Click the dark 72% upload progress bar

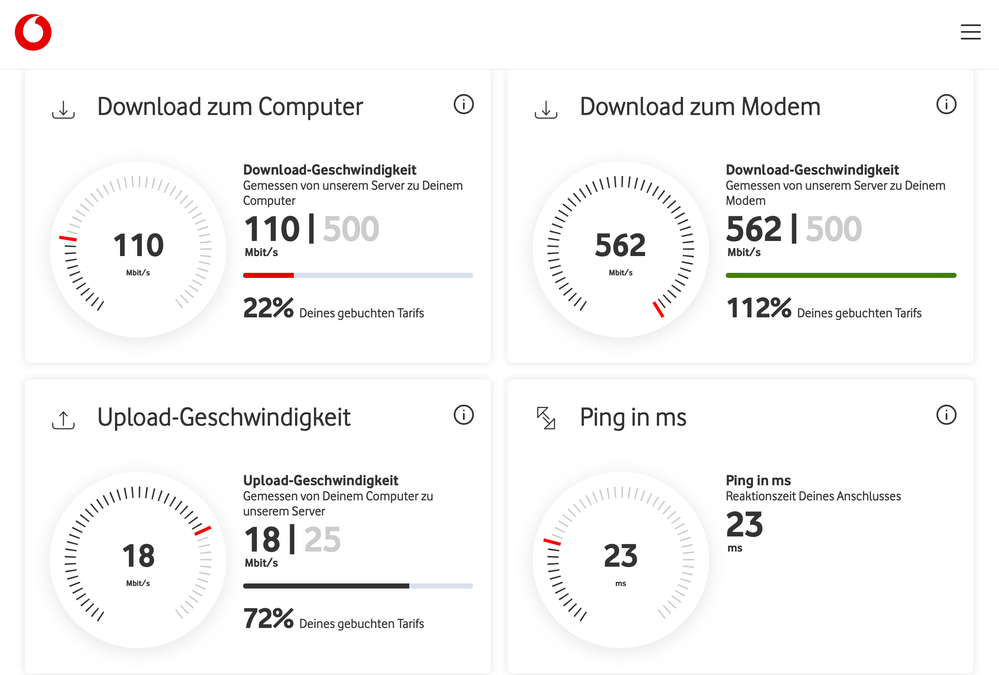pos(326,586)
